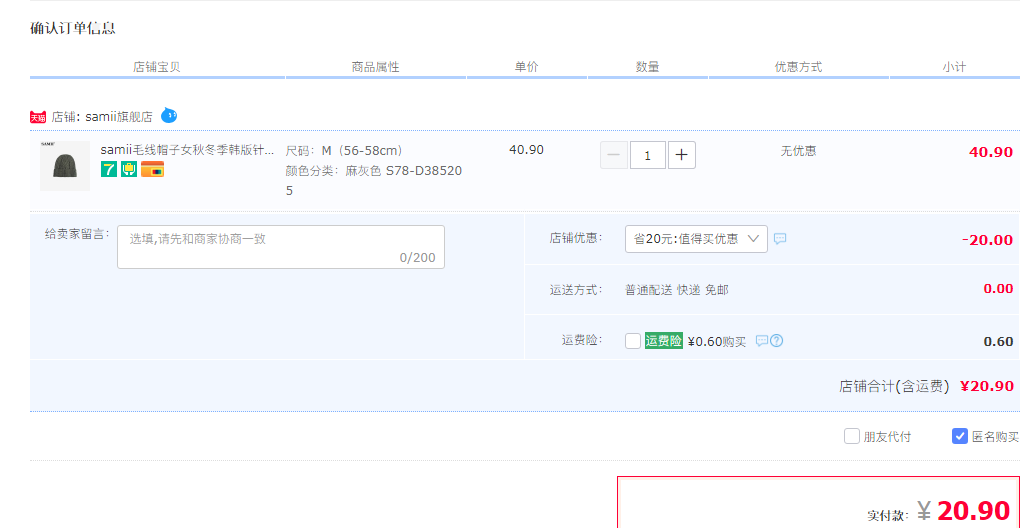Click the 实付款 ¥20.90 amount

(963, 511)
